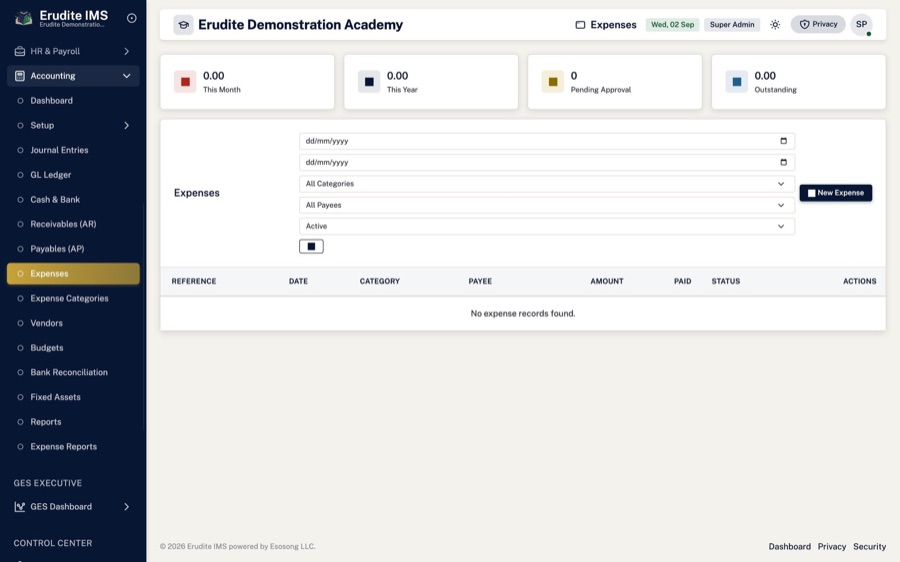900x562 pixels.
Task: Click the Erudite IMS logo icon
Action: point(24,18)
